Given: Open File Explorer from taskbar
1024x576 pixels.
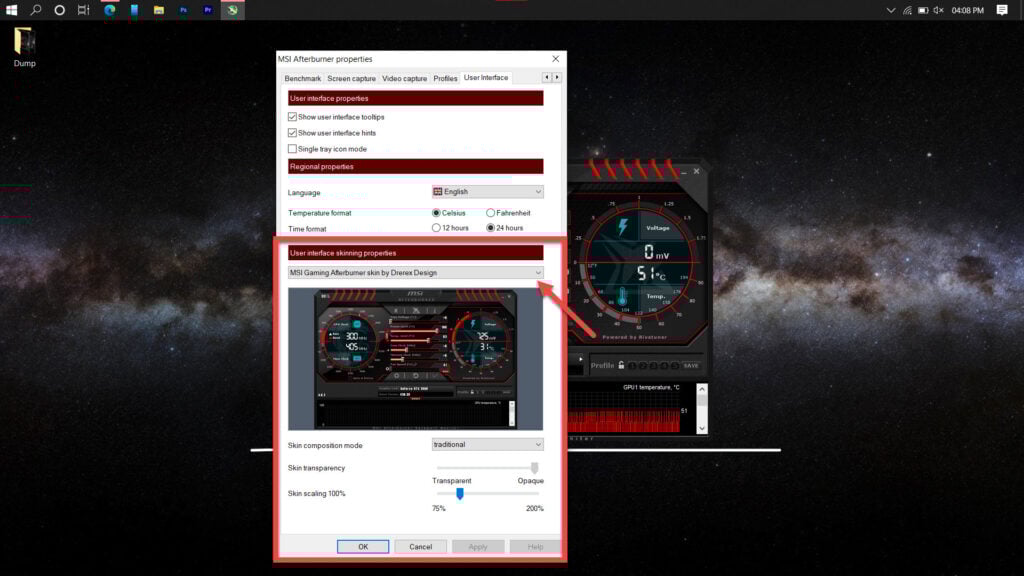Looking at the screenshot, I should coord(159,10).
